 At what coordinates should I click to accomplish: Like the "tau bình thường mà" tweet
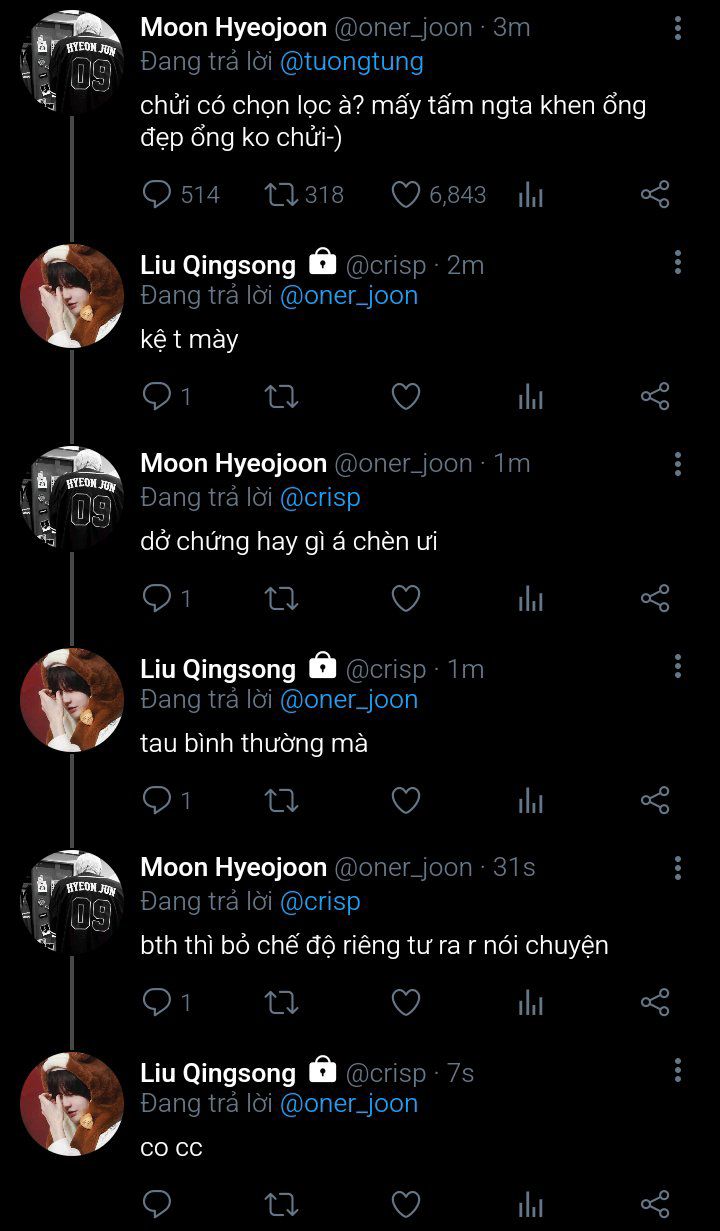tap(405, 801)
